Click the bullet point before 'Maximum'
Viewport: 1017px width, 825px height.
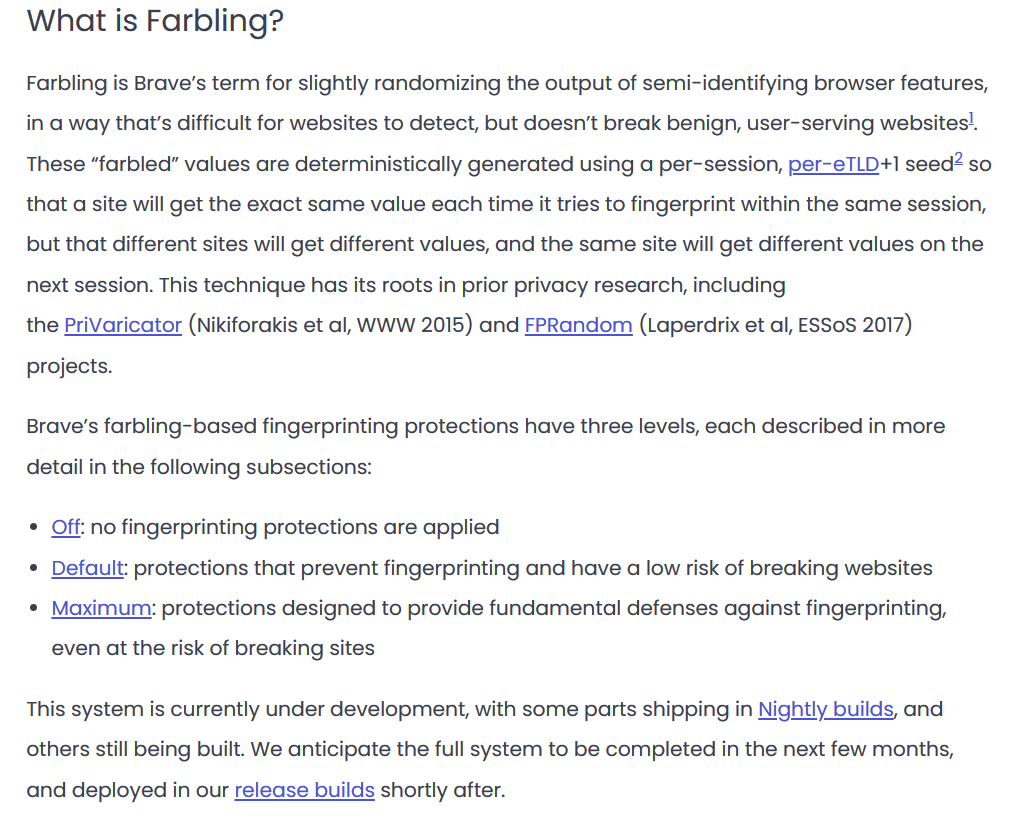pyautogui.click(x=34, y=608)
